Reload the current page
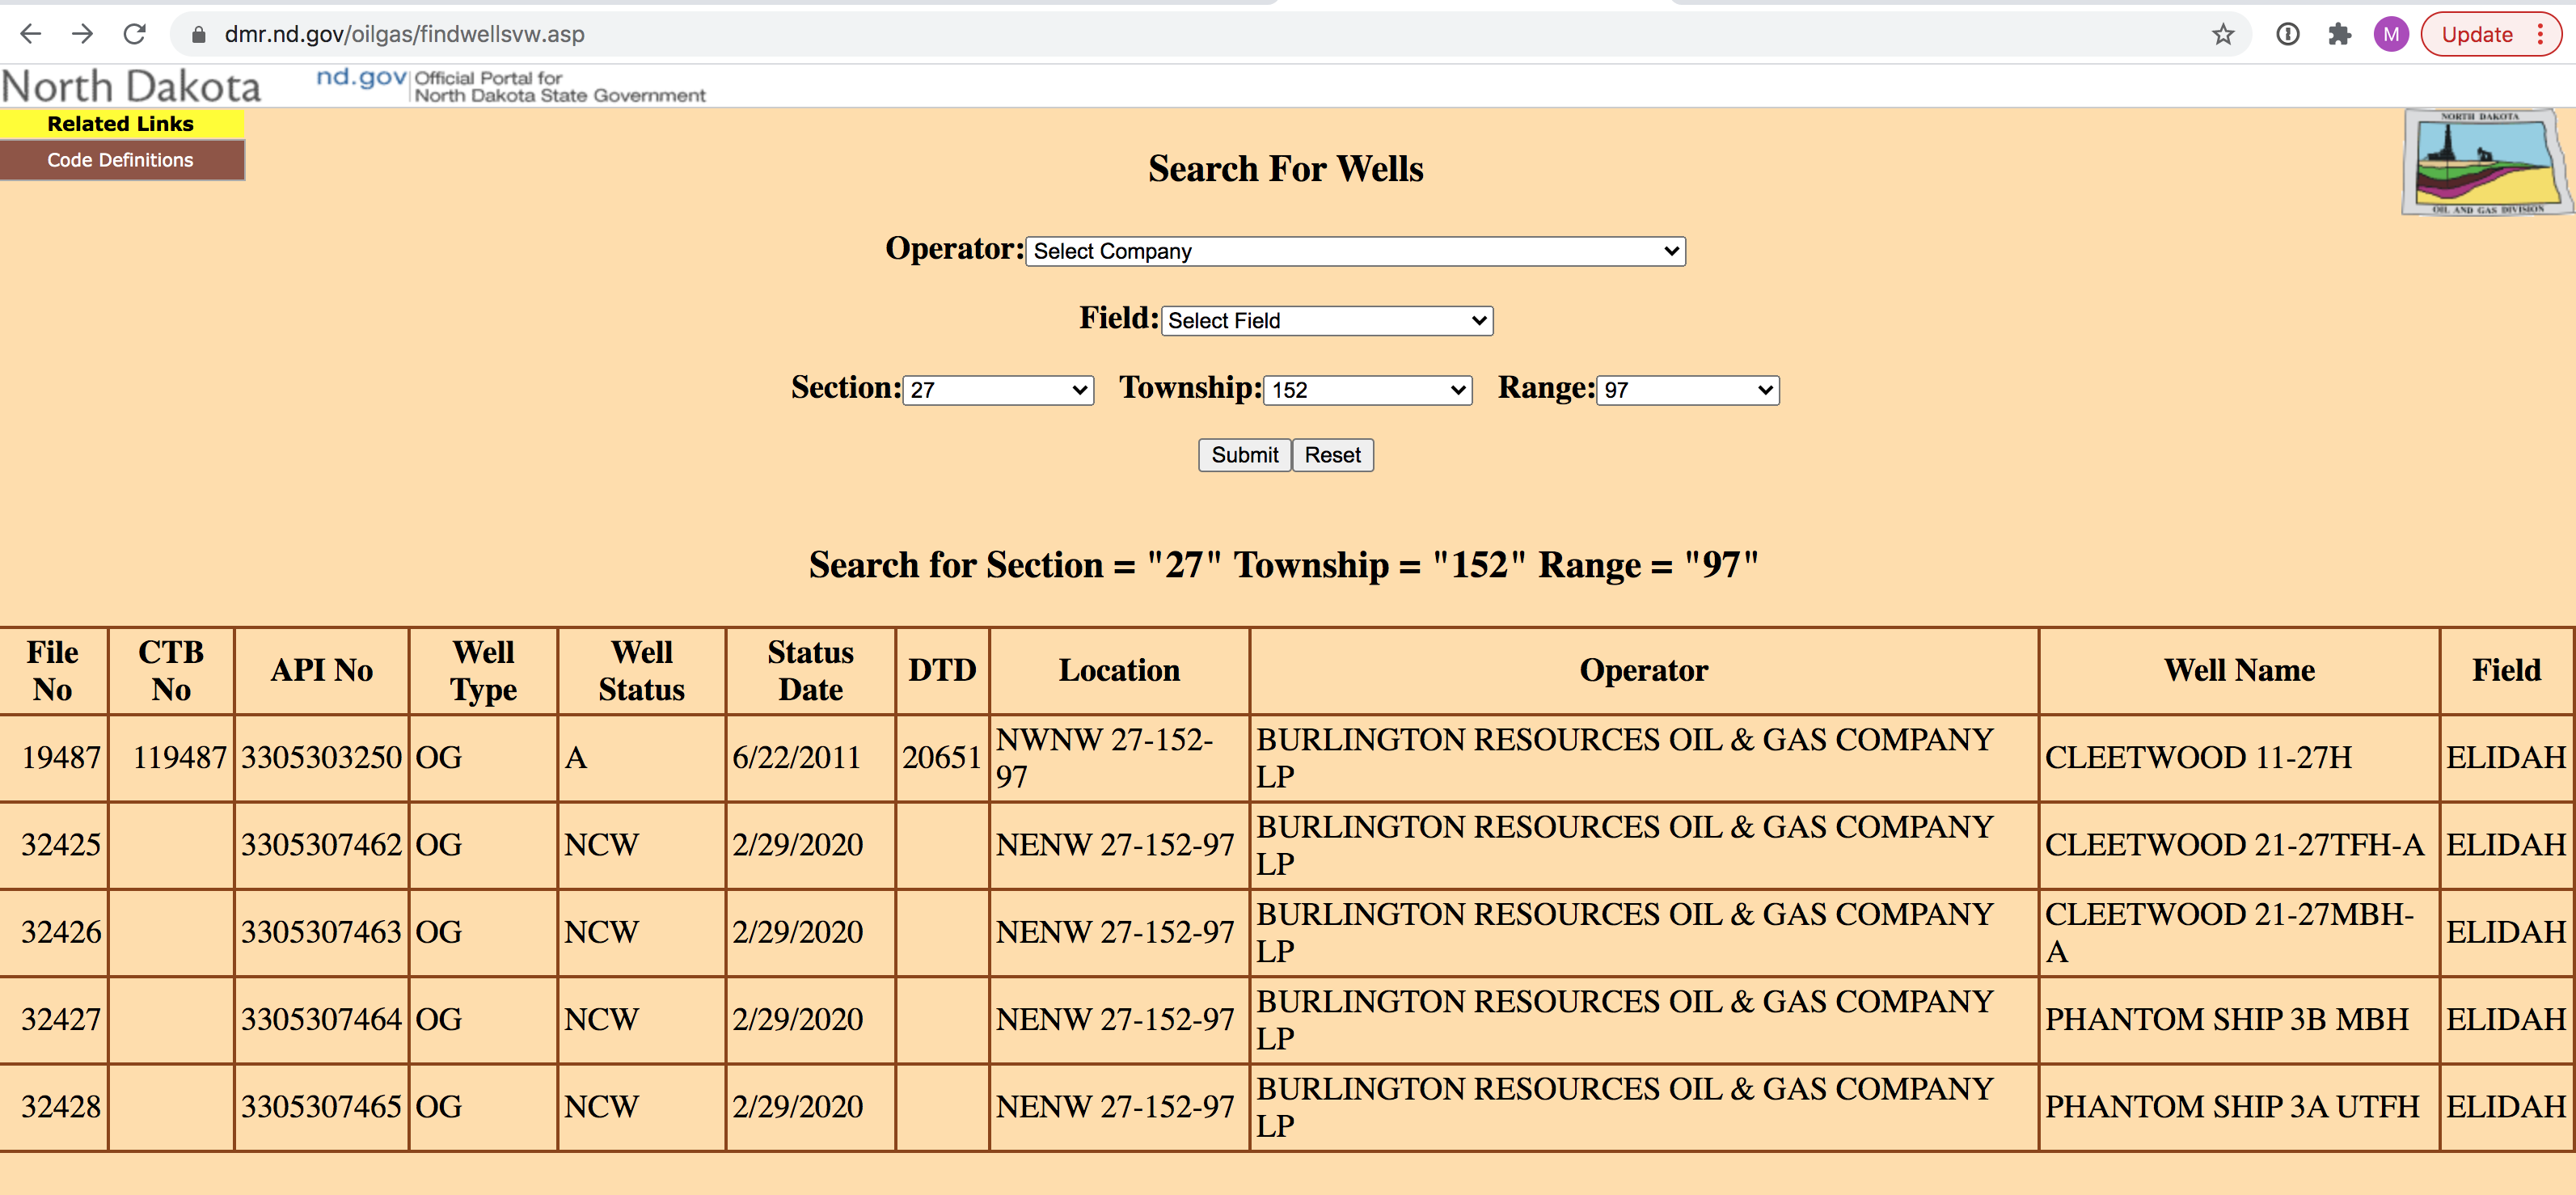The width and height of the screenshot is (2576, 1195). 135,34
